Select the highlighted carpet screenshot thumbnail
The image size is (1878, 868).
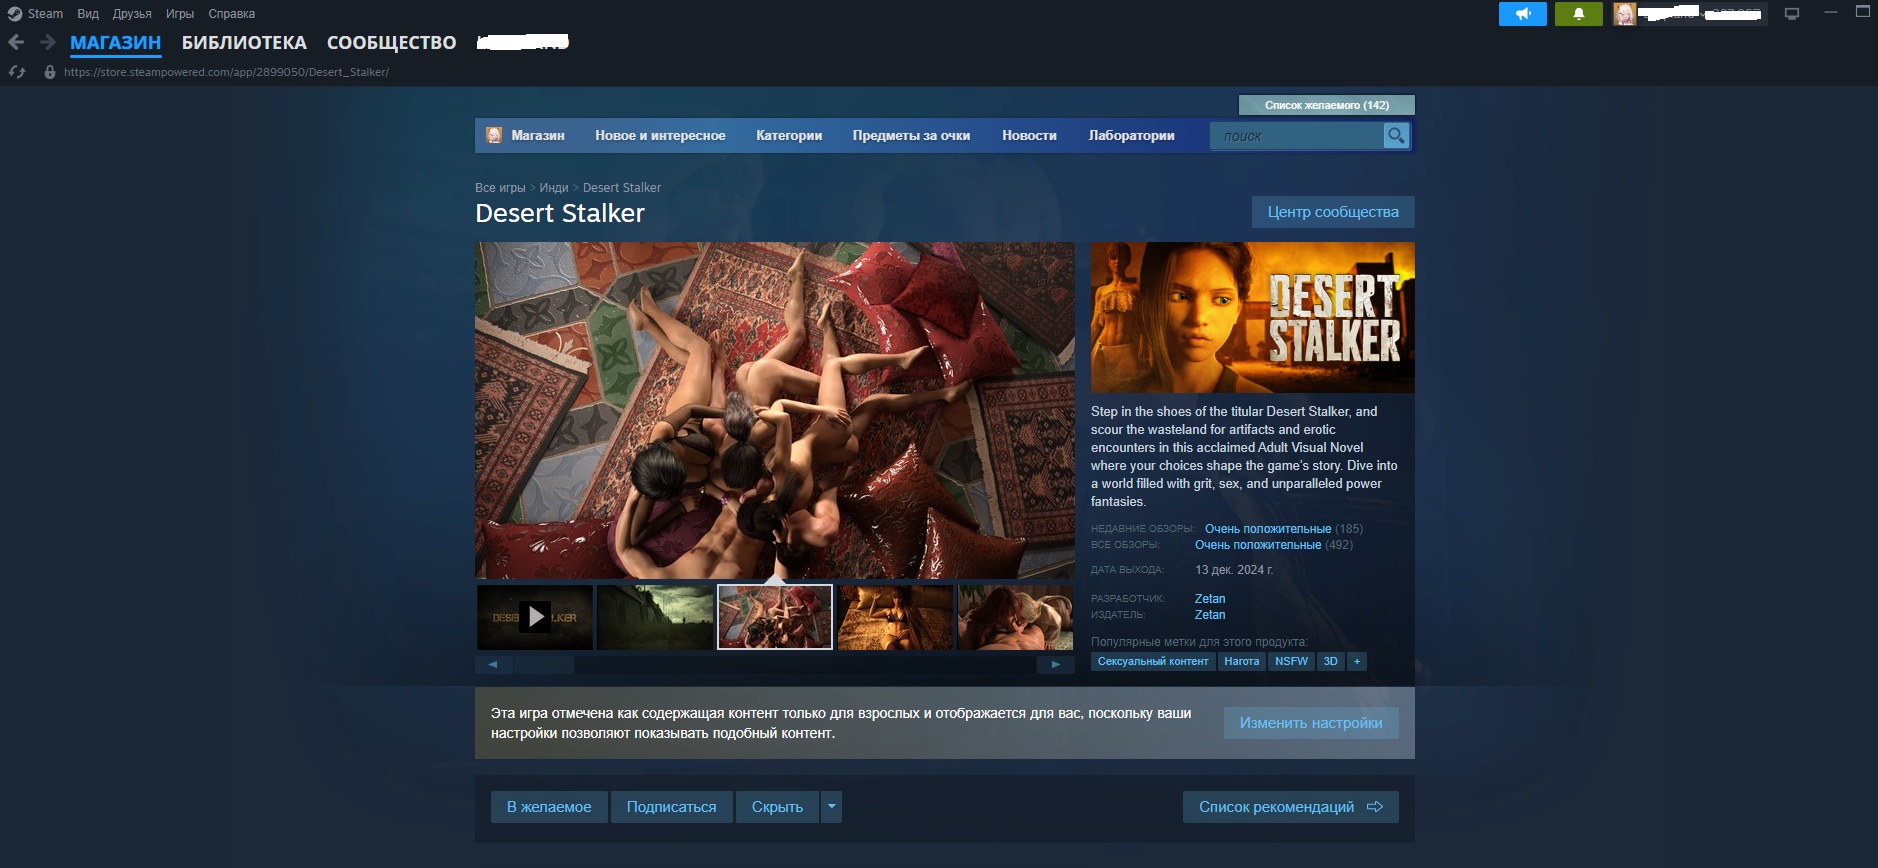pyautogui.click(x=775, y=617)
